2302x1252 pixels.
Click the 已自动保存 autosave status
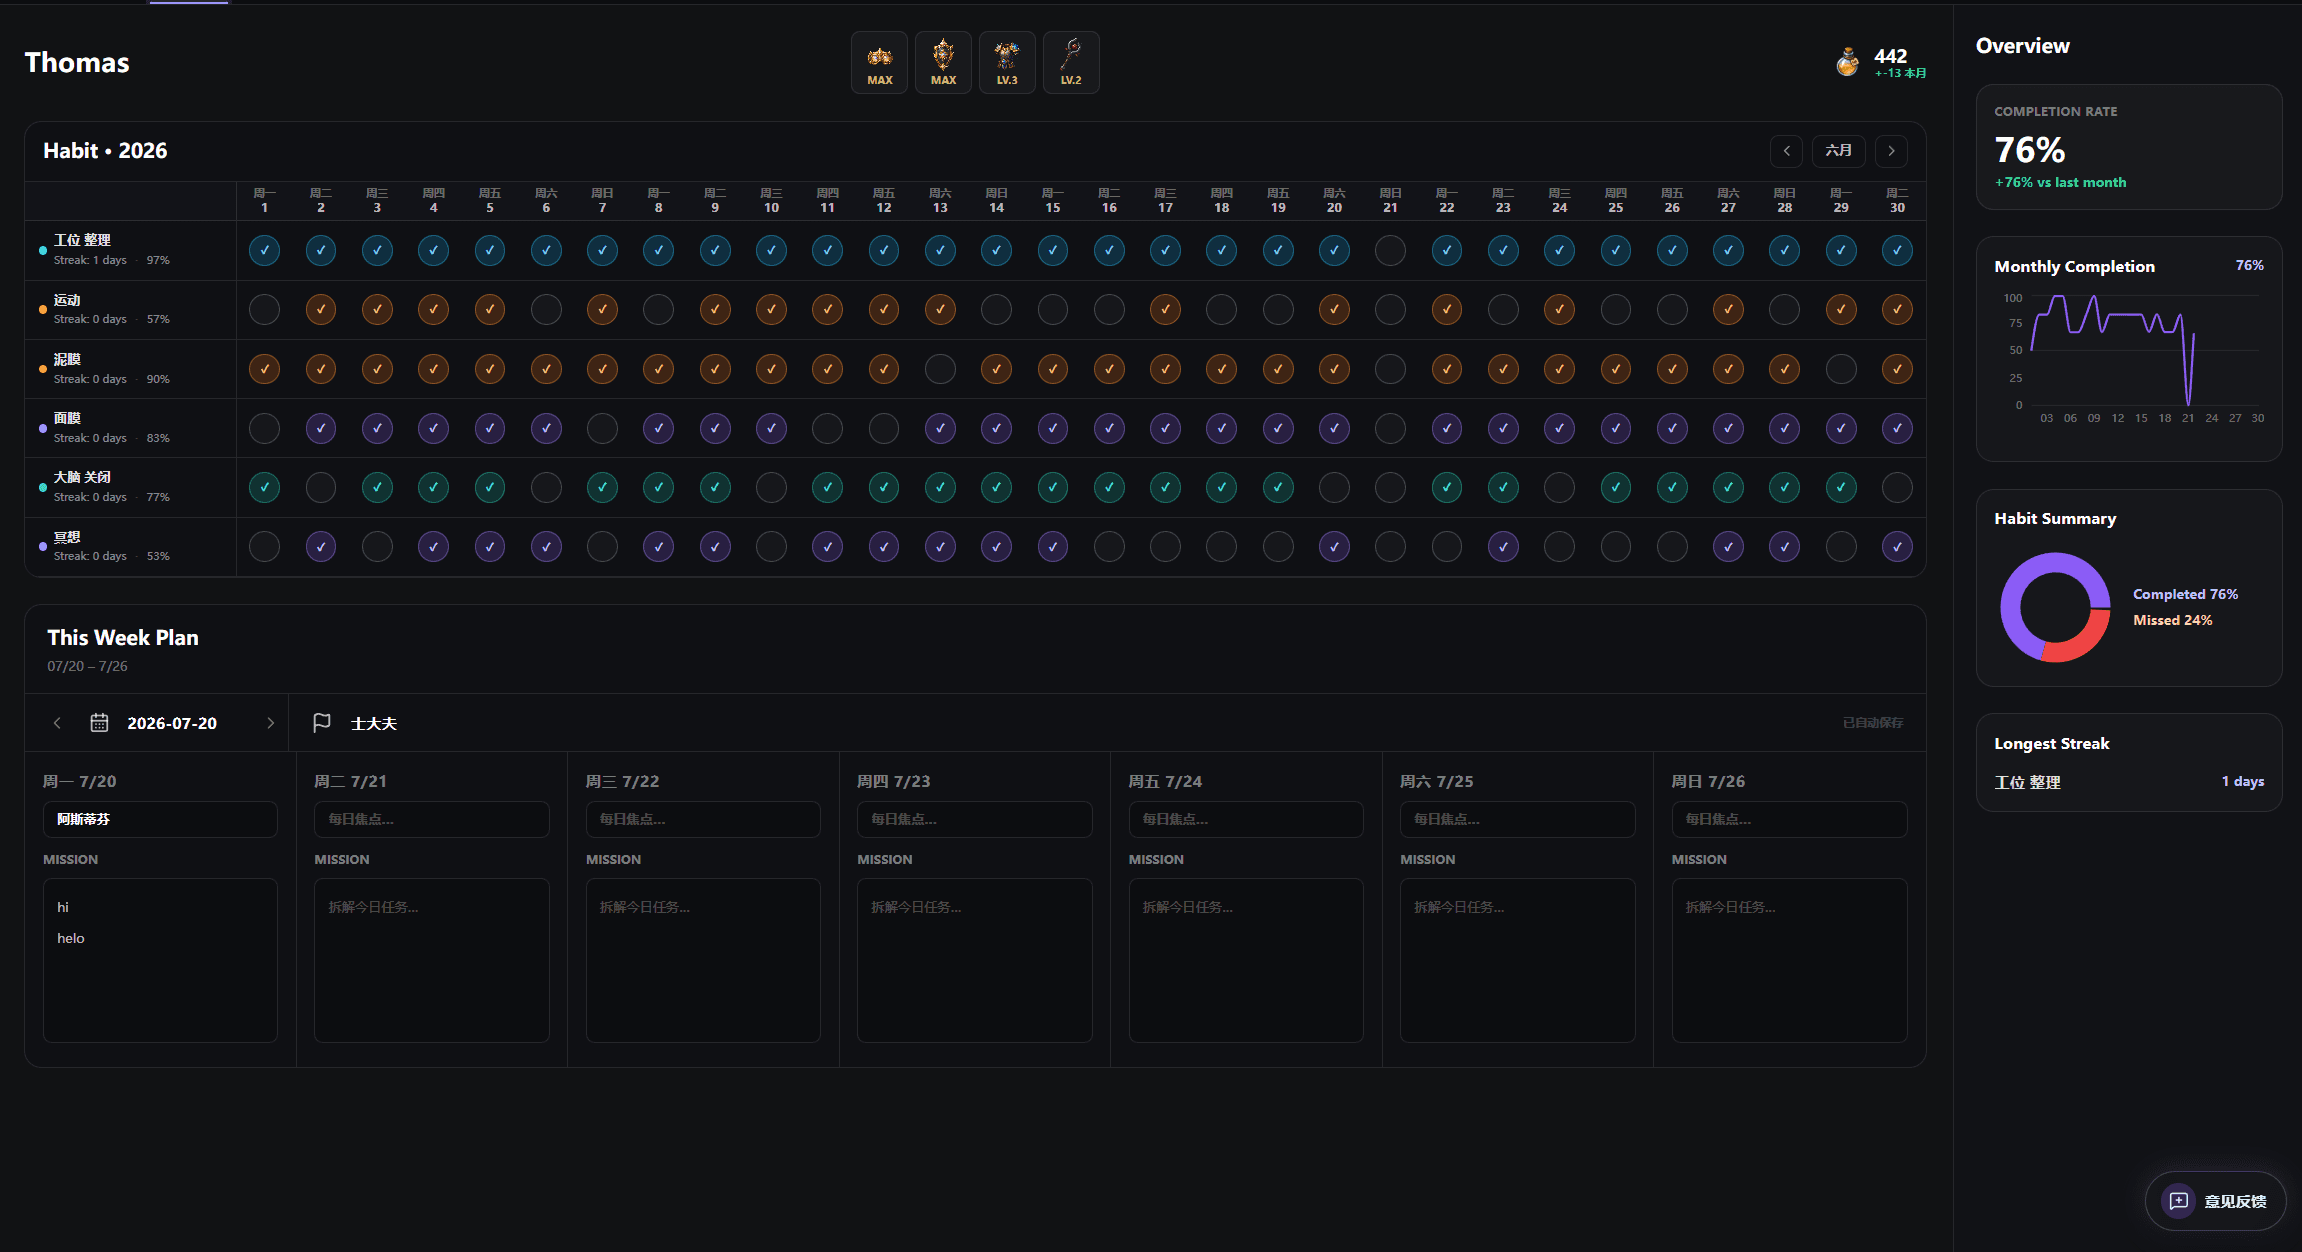[1872, 723]
